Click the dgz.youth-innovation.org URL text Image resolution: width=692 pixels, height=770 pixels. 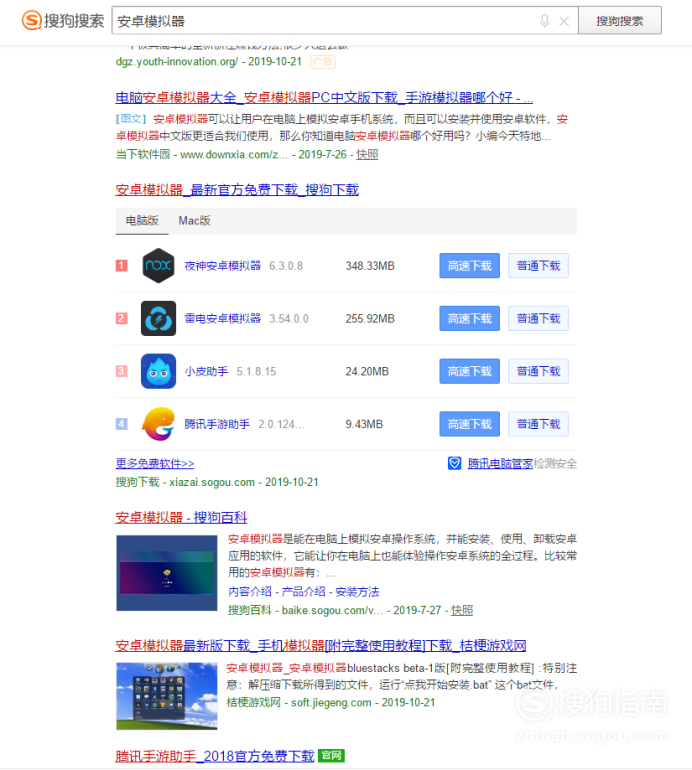[177, 61]
